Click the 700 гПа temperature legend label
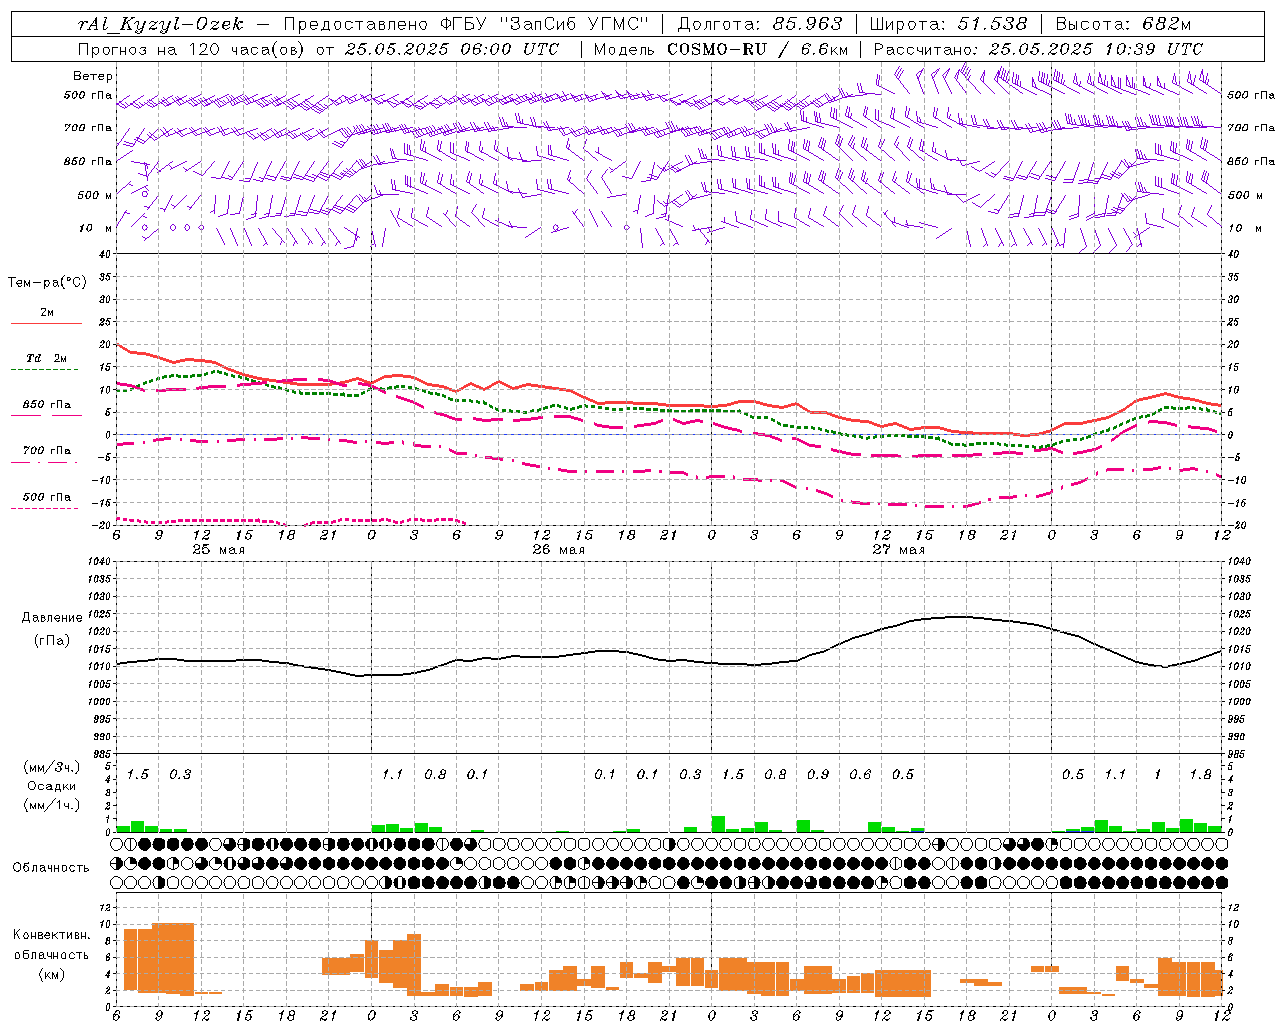Viewport: 1280px width, 1024px height. click(46, 451)
